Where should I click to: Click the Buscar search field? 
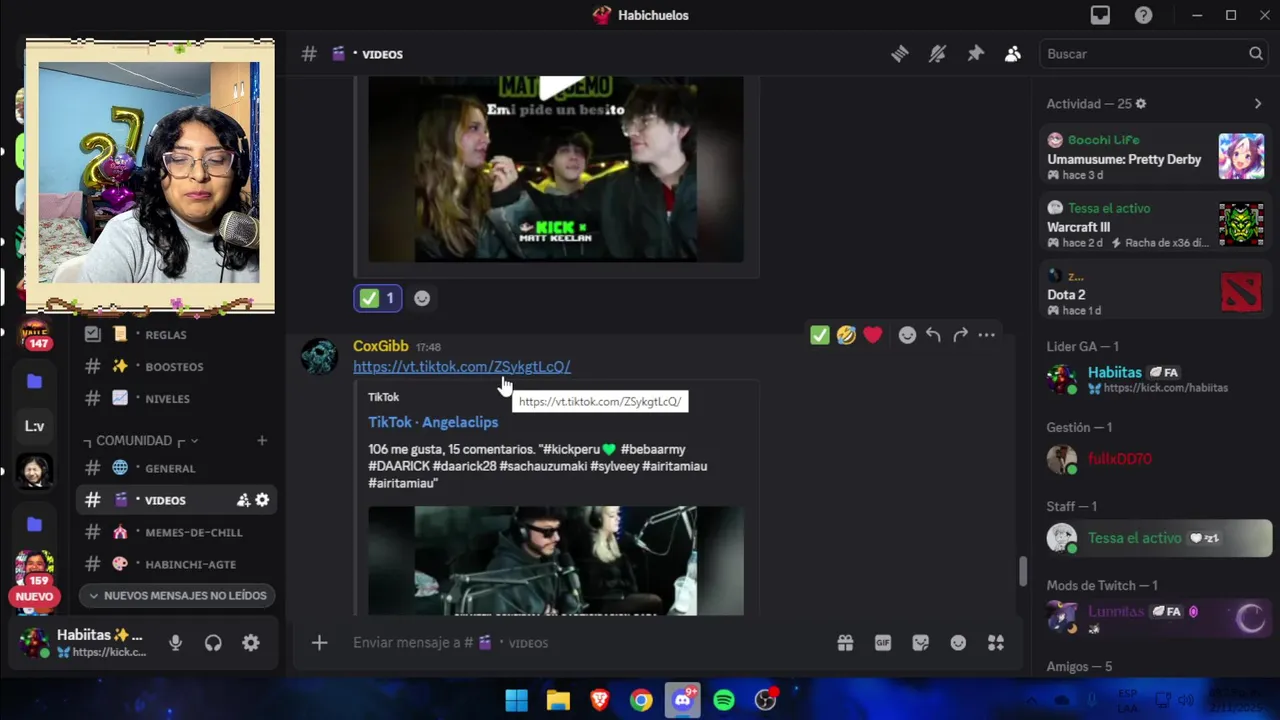pos(1155,54)
